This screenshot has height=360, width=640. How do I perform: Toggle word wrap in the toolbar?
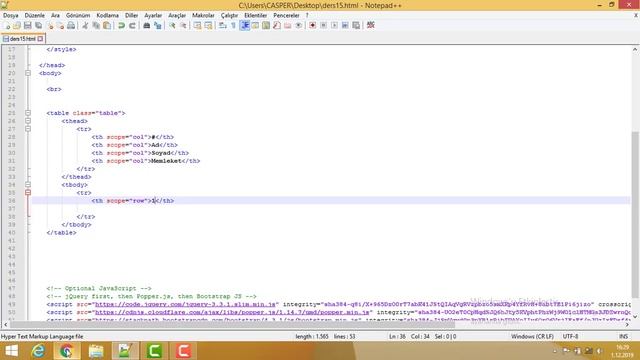tap(222, 25)
